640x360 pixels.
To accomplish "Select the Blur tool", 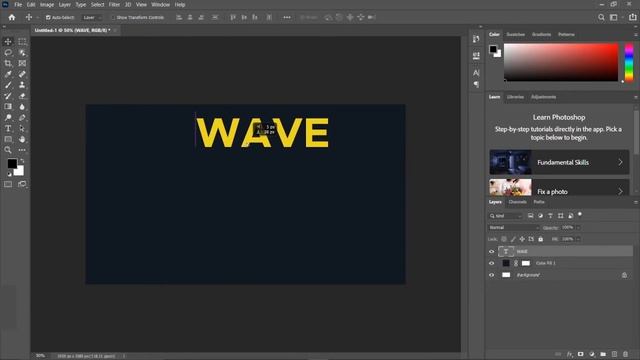I will (22, 107).
